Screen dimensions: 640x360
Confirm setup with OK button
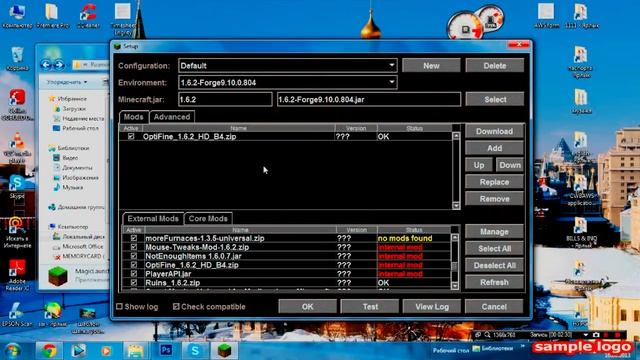pyautogui.click(x=308, y=307)
